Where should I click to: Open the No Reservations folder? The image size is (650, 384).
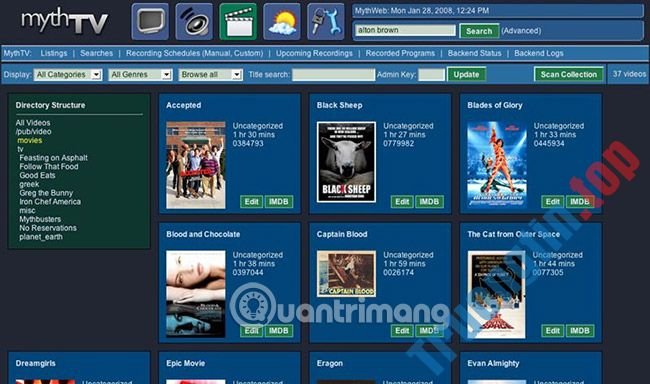tap(48, 228)
